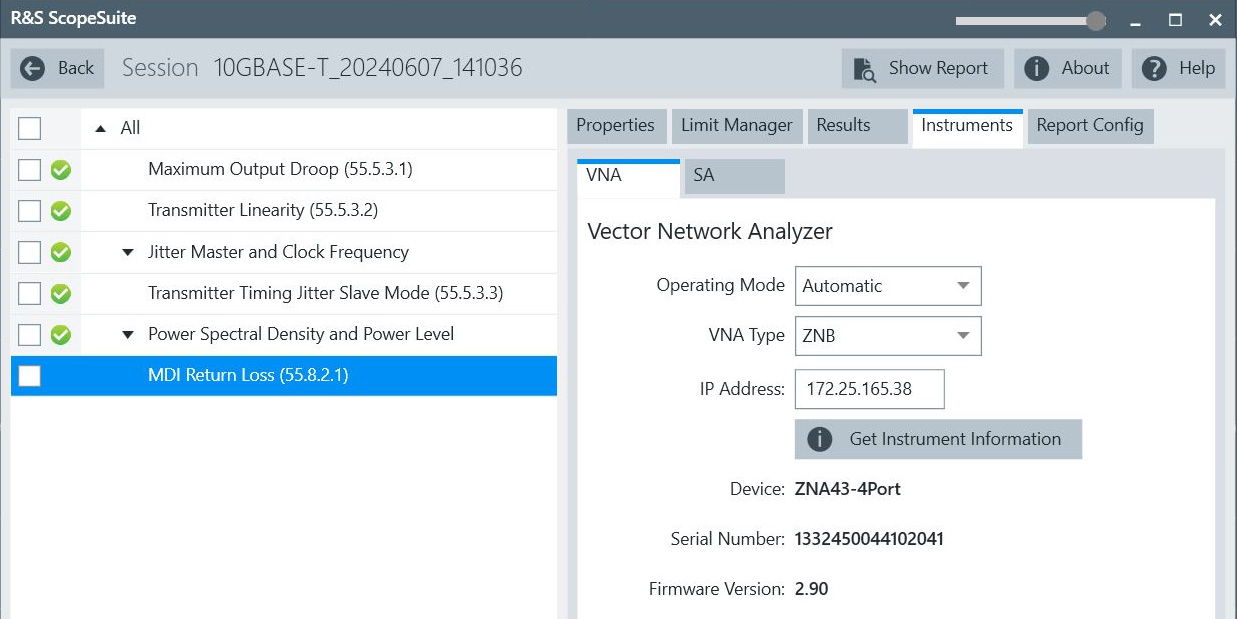The image size is (1237, 619).
Task: Open the Limit Manager tab
Action: (x=737, y=126)
